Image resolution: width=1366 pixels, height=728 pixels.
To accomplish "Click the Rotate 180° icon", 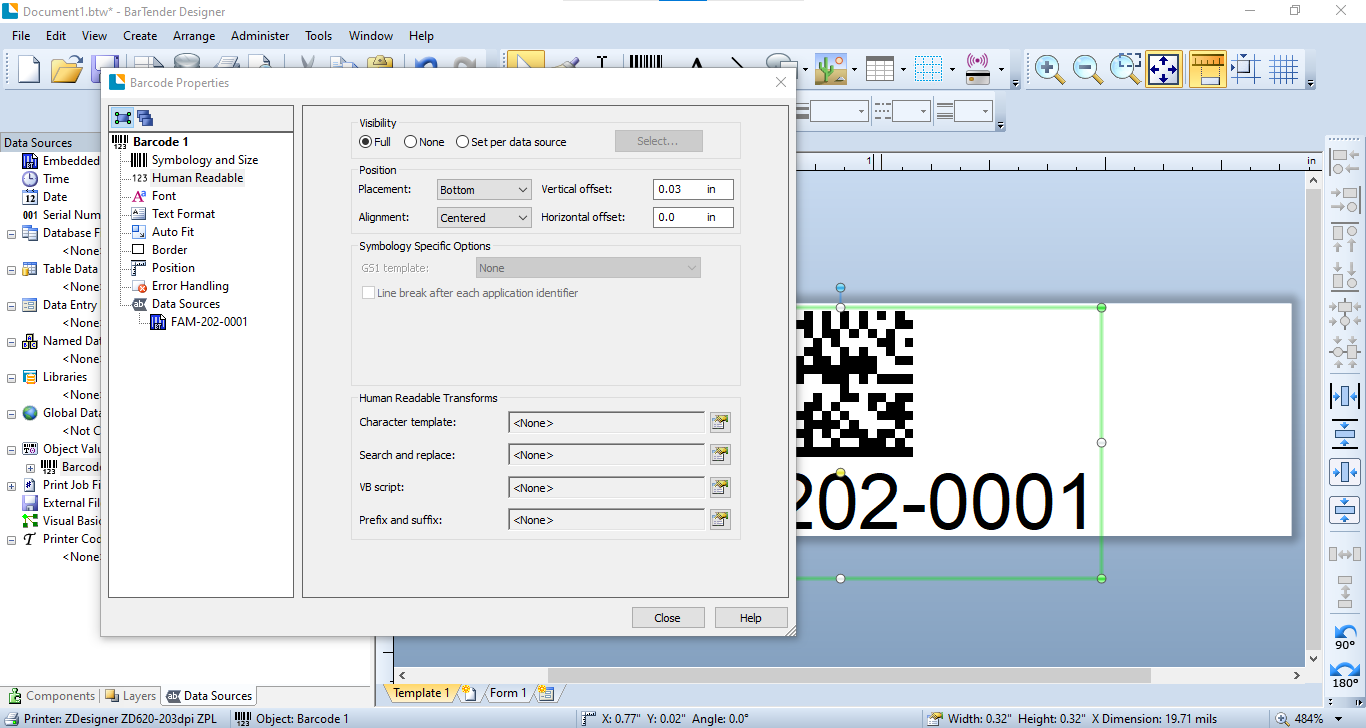I will 1345,675.
